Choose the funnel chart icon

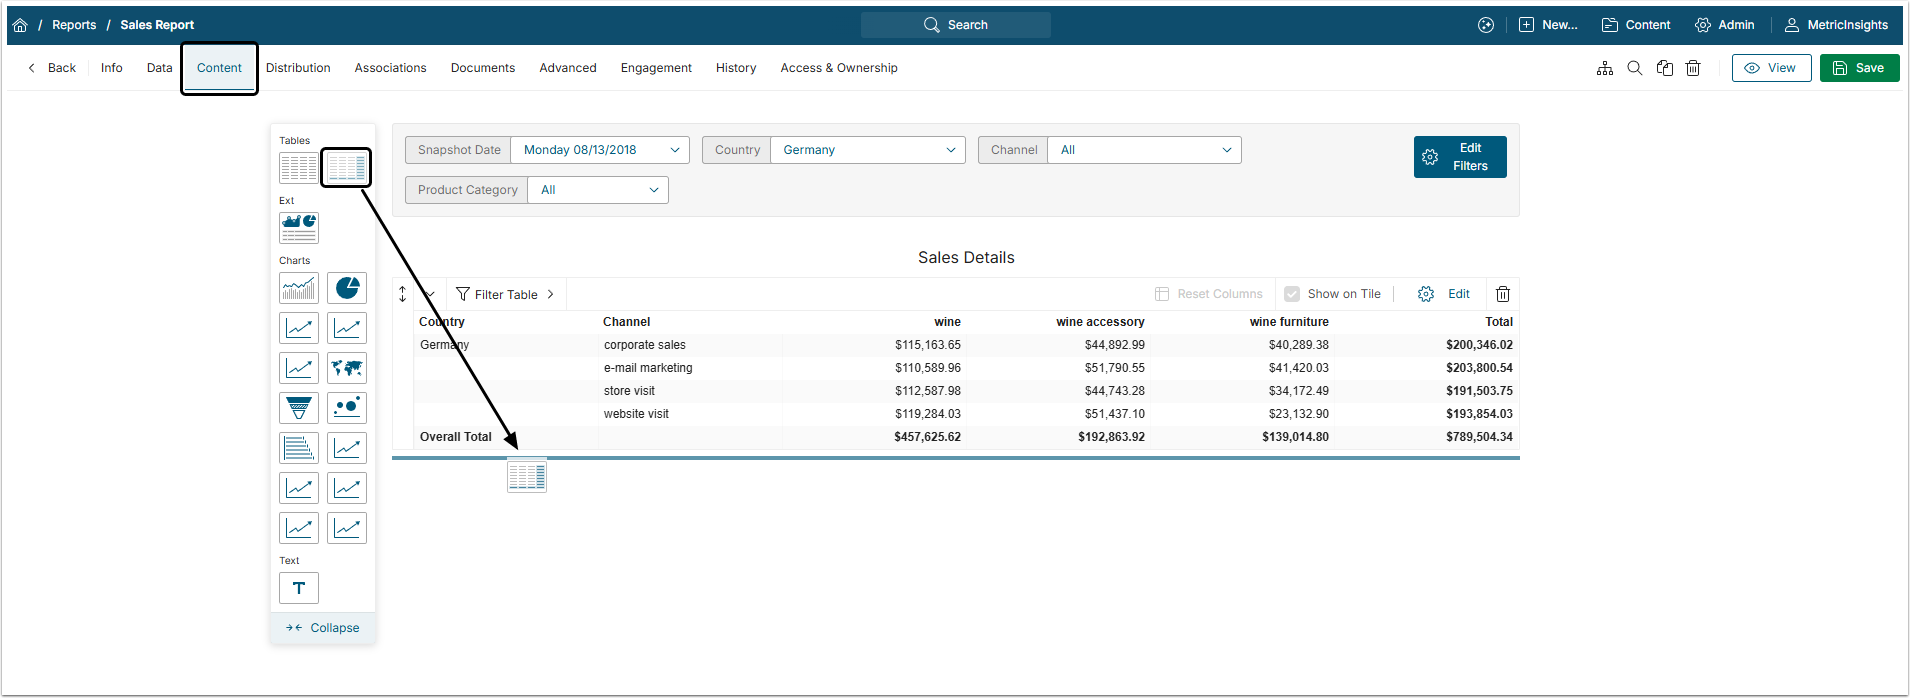click(299, 408)
